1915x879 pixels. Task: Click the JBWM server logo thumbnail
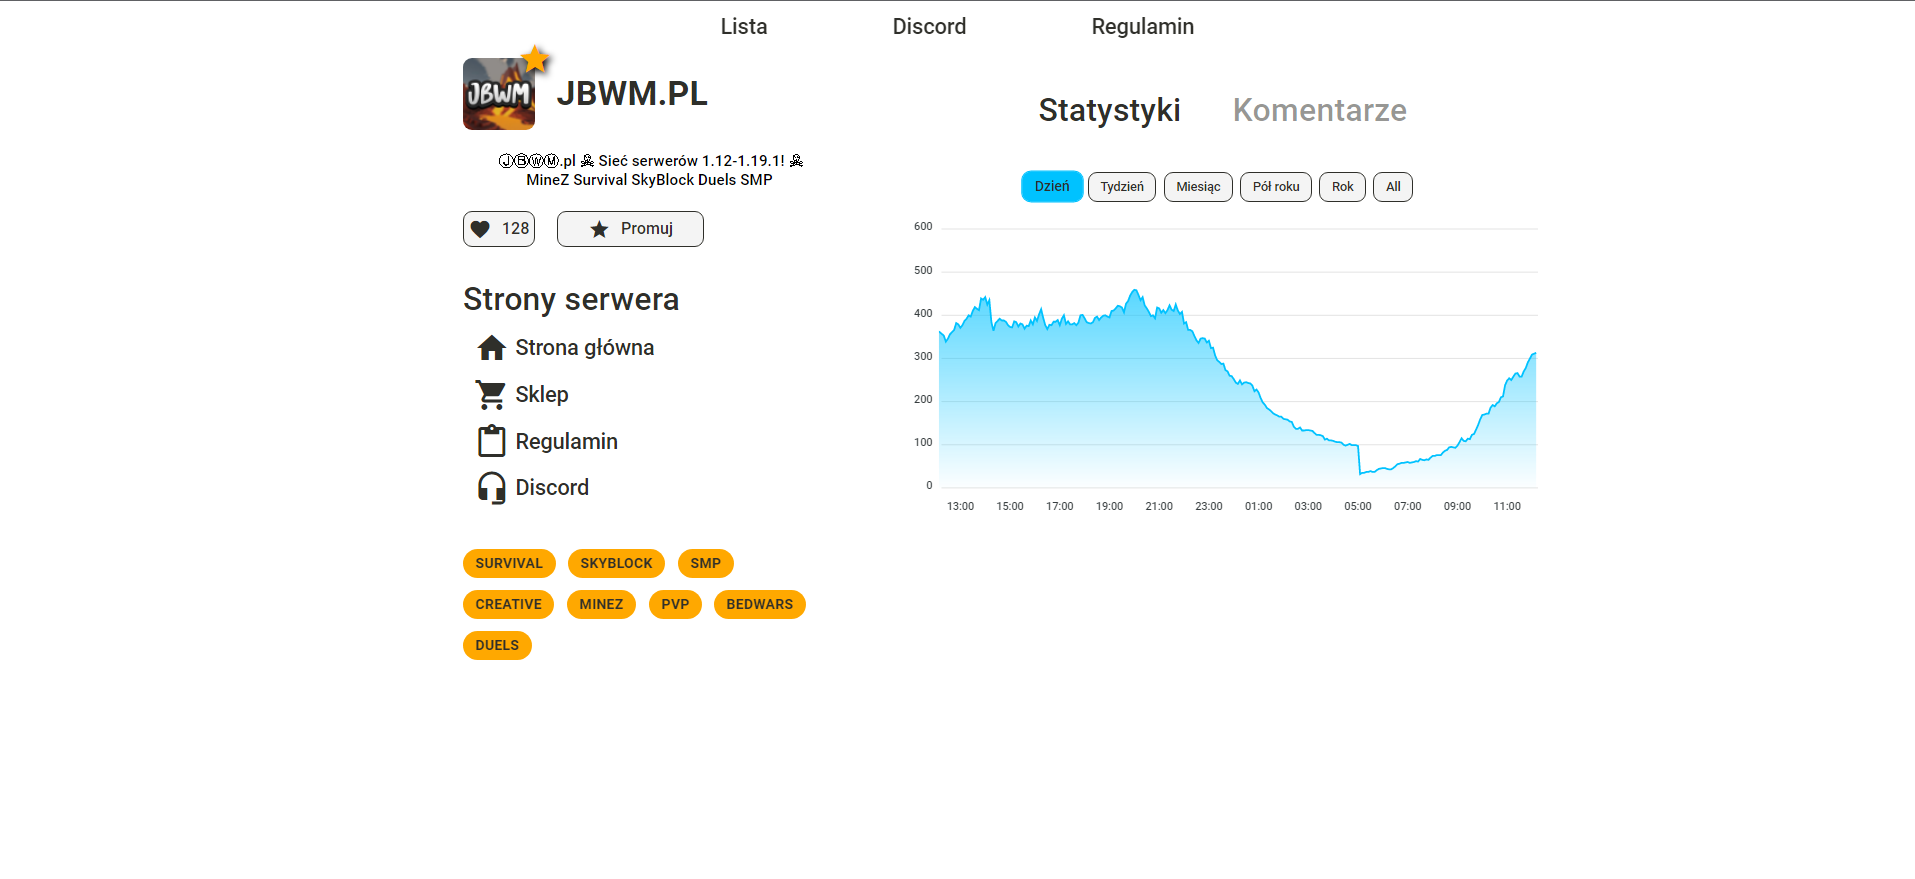pyautogui.click(x=498, y=96)
